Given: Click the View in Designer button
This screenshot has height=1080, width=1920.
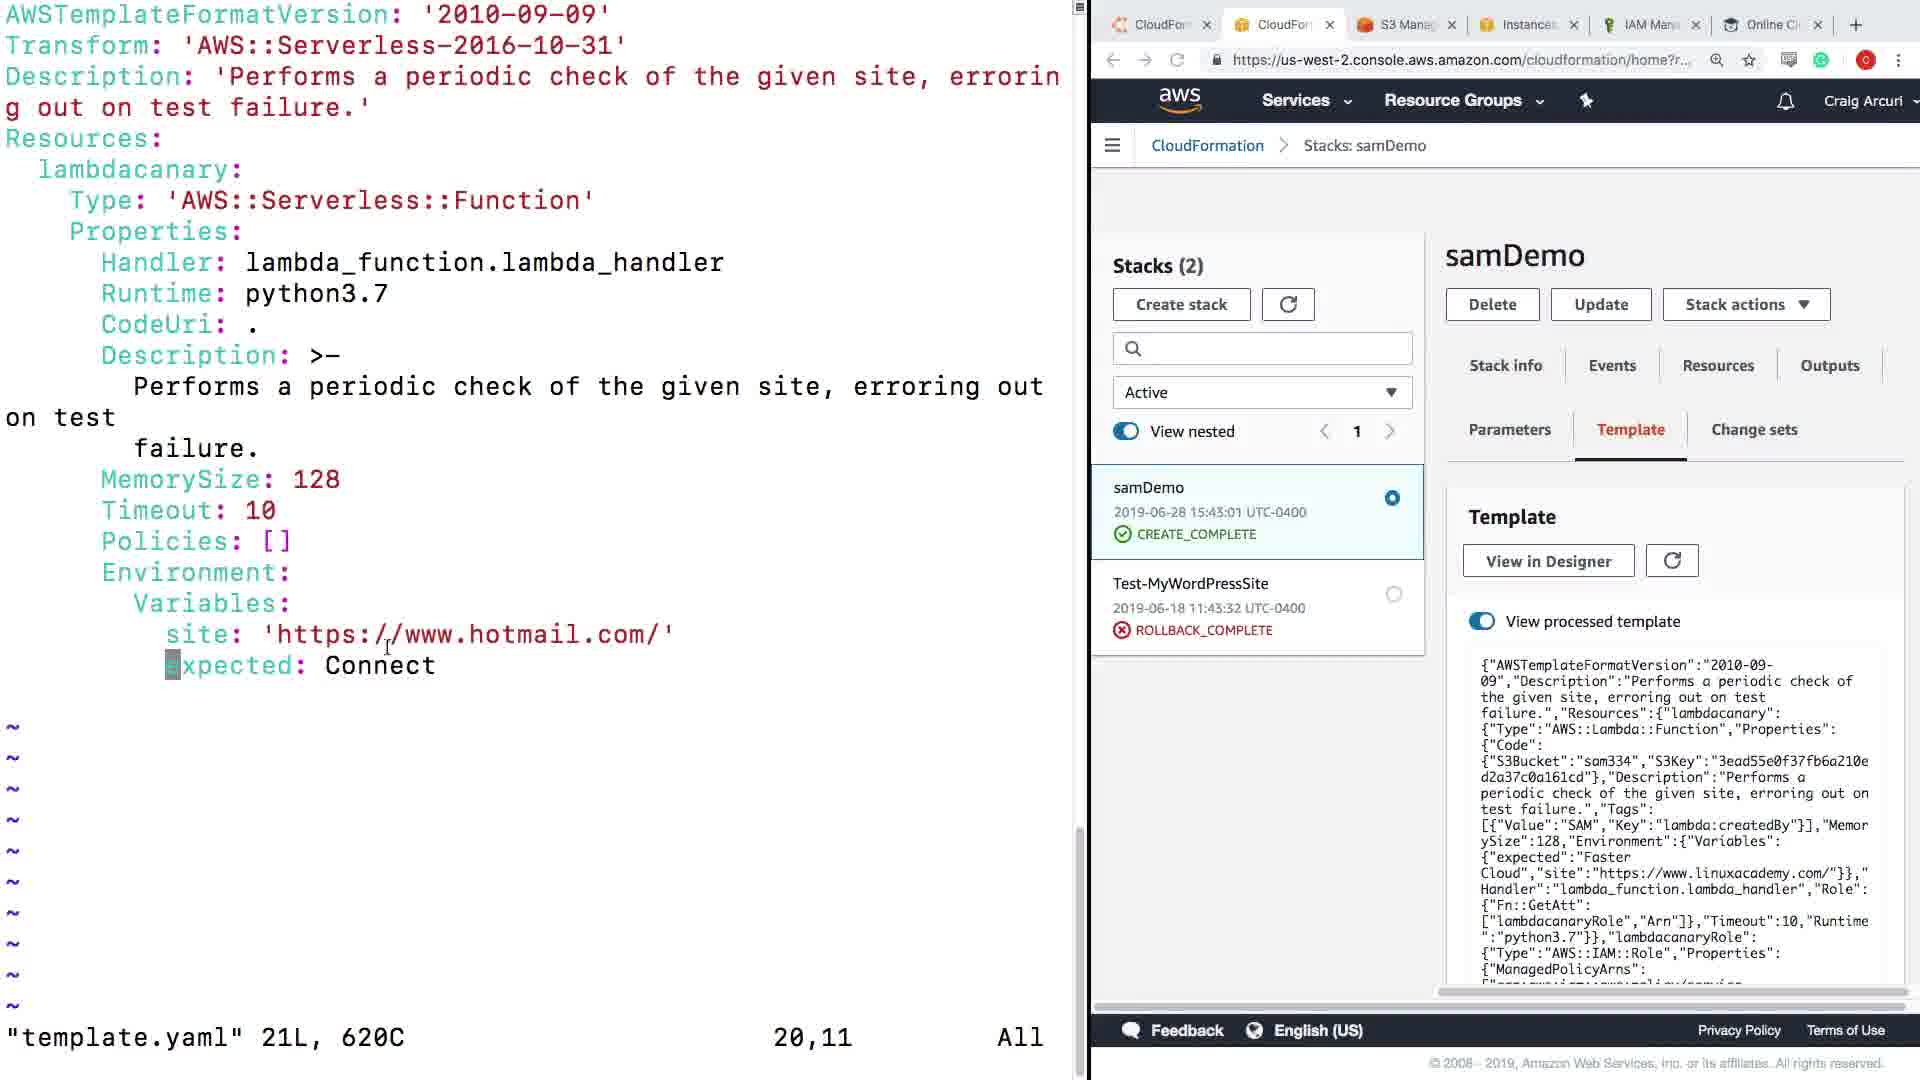Looking at the screenshot, I should pos(1548,561).
